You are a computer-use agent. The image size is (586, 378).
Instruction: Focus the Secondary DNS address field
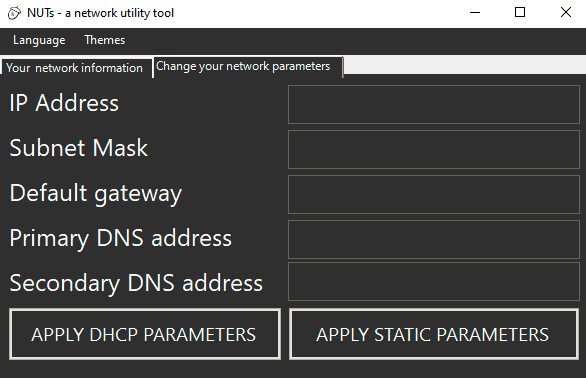pyautogui.click(x=434, y=282)
